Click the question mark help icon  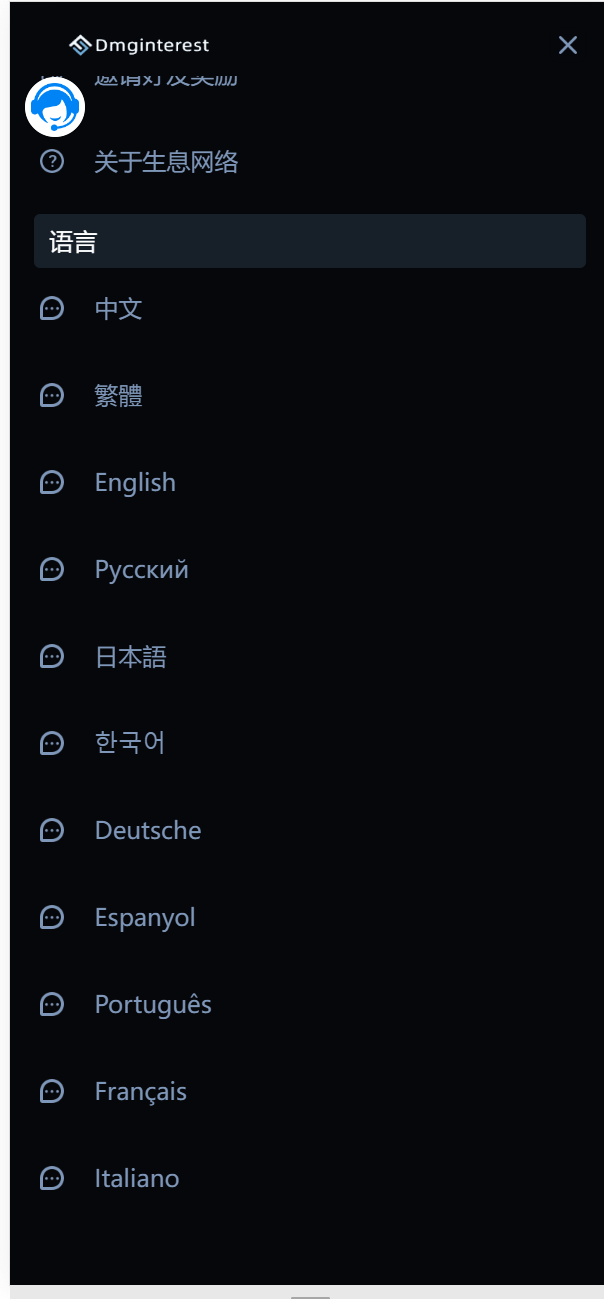coord(52,161)
